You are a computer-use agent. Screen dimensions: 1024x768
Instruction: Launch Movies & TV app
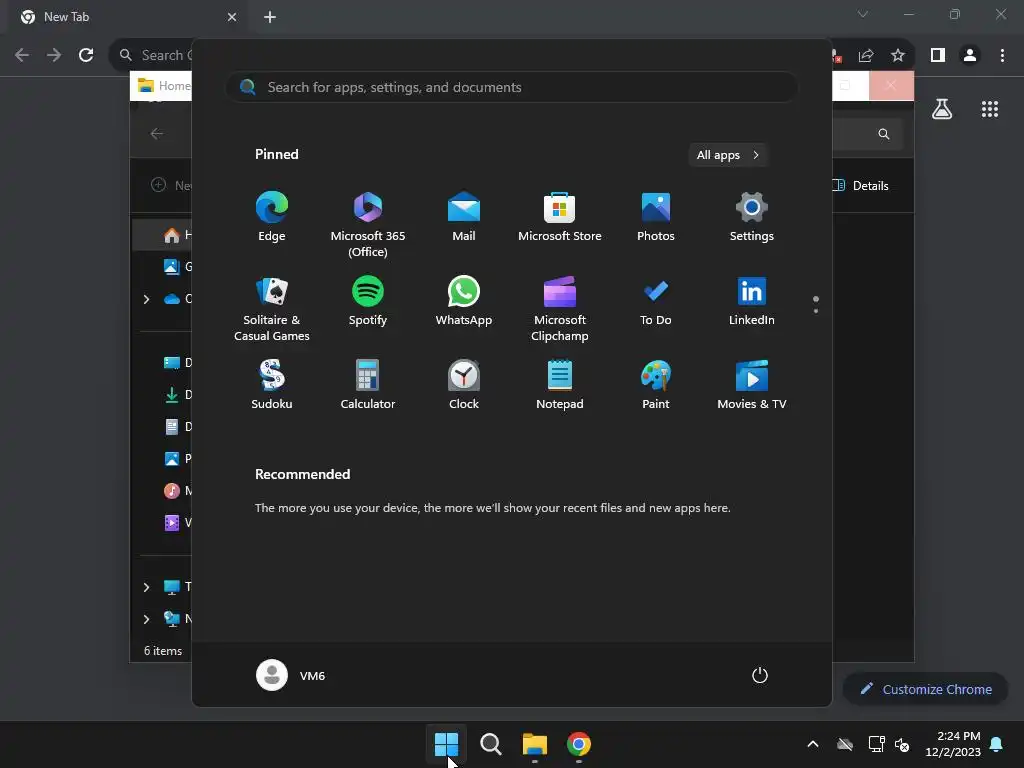pyautogui.click(x=752, y=385)
